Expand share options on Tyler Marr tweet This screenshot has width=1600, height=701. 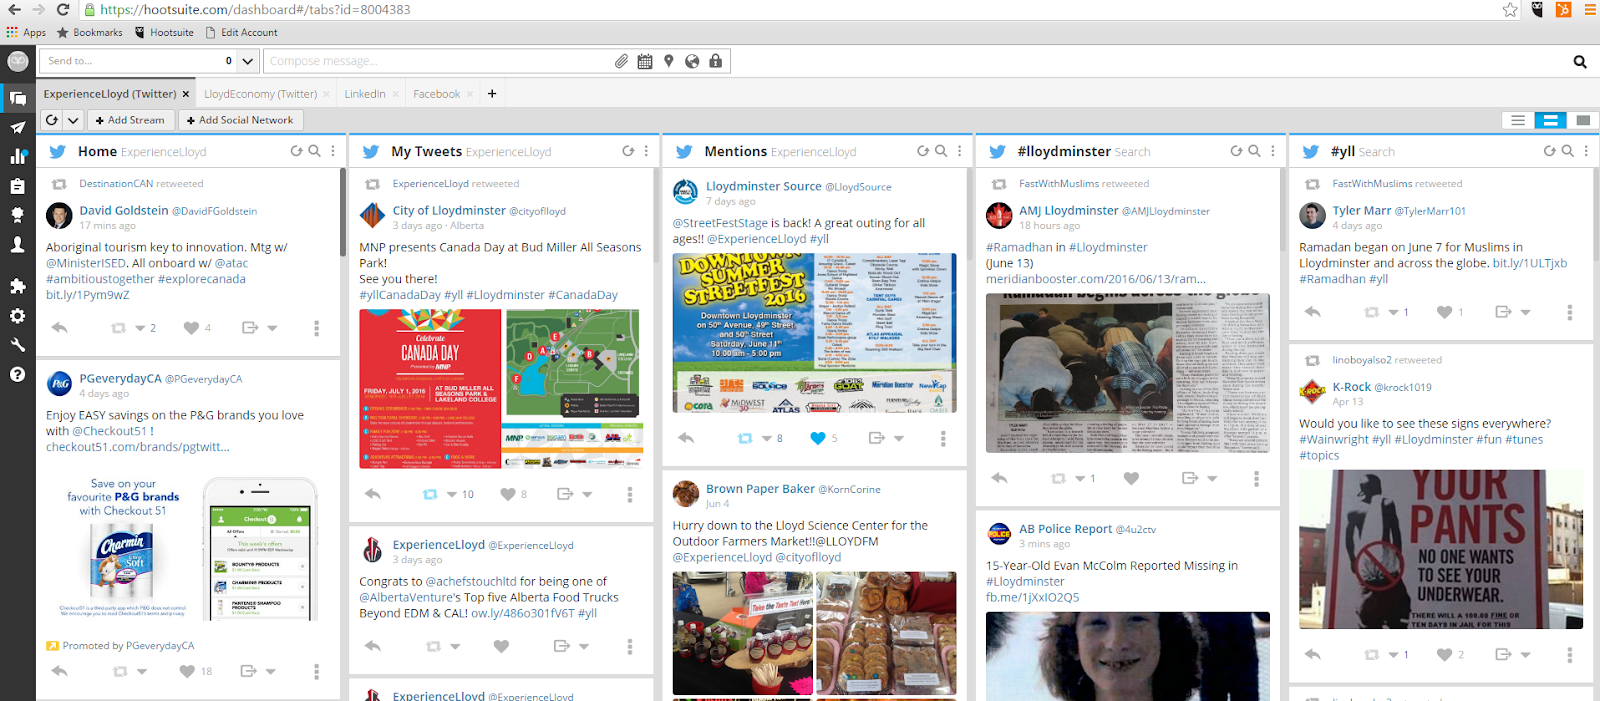point(1525,313)
